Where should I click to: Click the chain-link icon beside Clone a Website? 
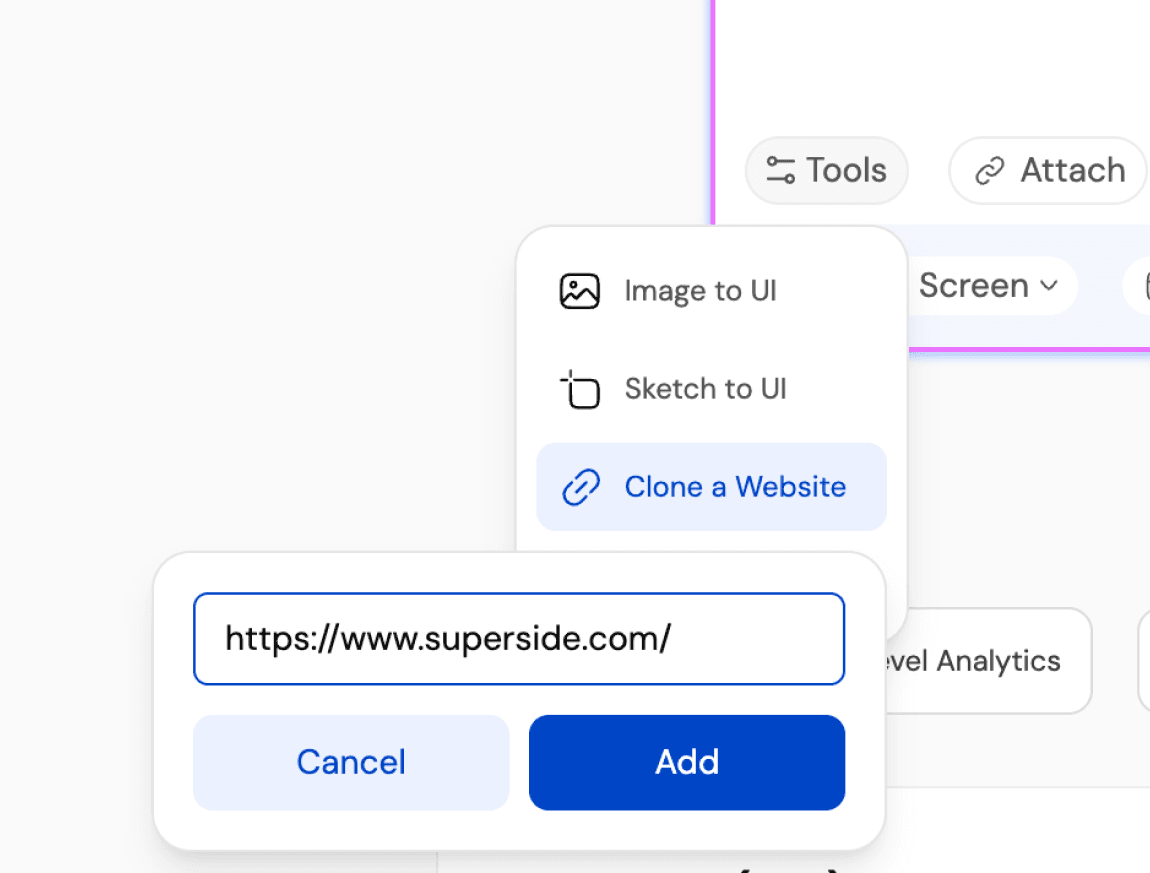[x=581, y=487]
